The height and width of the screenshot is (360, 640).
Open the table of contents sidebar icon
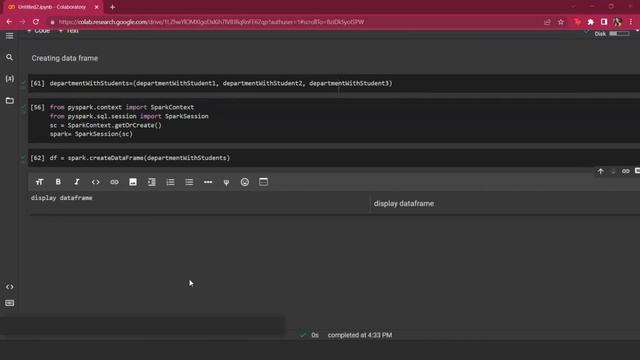coord(9,36)
